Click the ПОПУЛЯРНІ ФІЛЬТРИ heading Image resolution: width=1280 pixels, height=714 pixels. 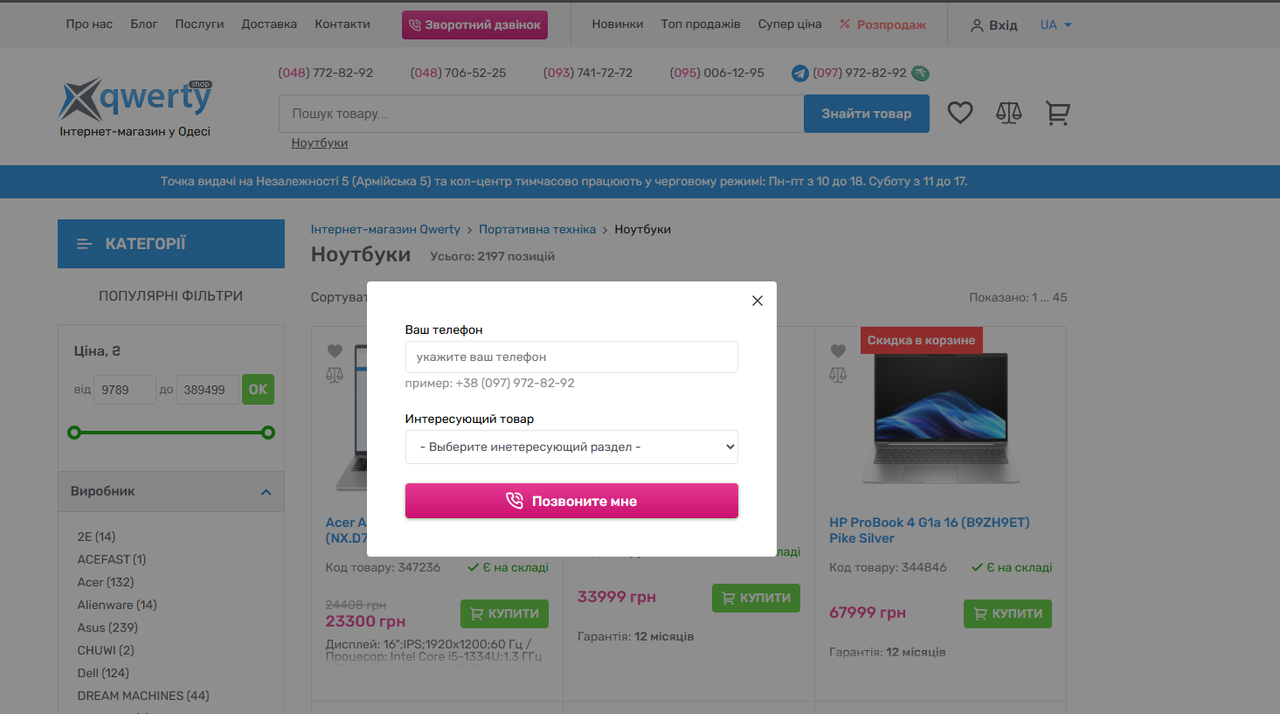tap(171, 296)
